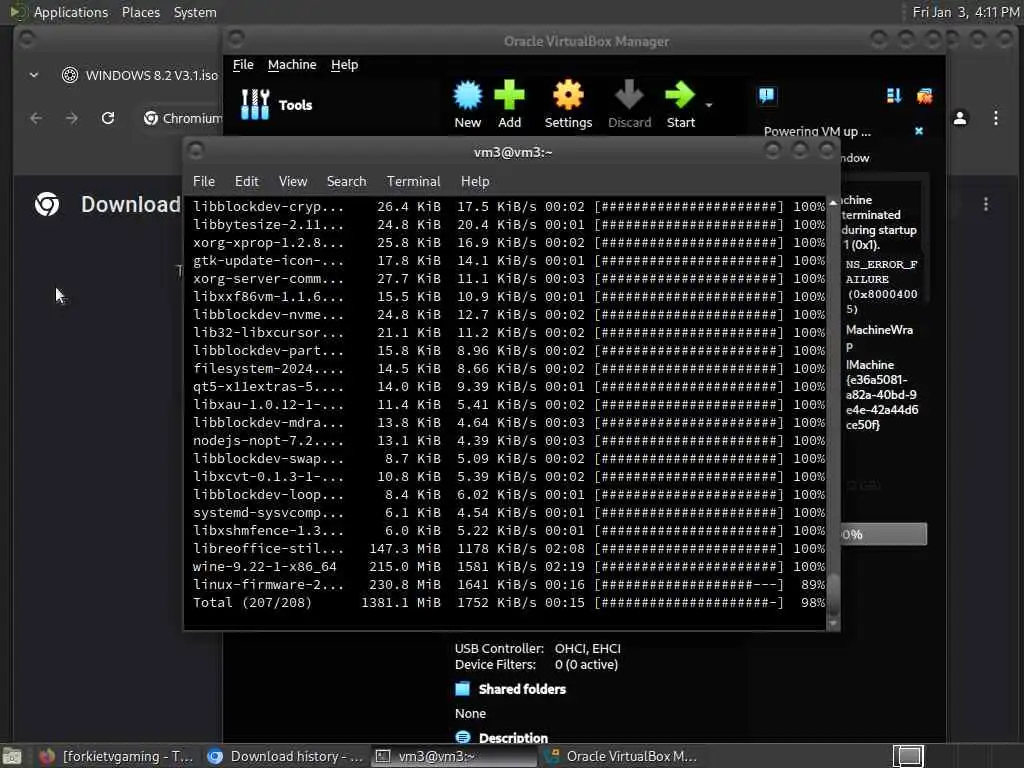The height and width of the screenshot is (768, 1024).
Task: Click the Discard toolbar icon
Action: [x=630, y=104]
